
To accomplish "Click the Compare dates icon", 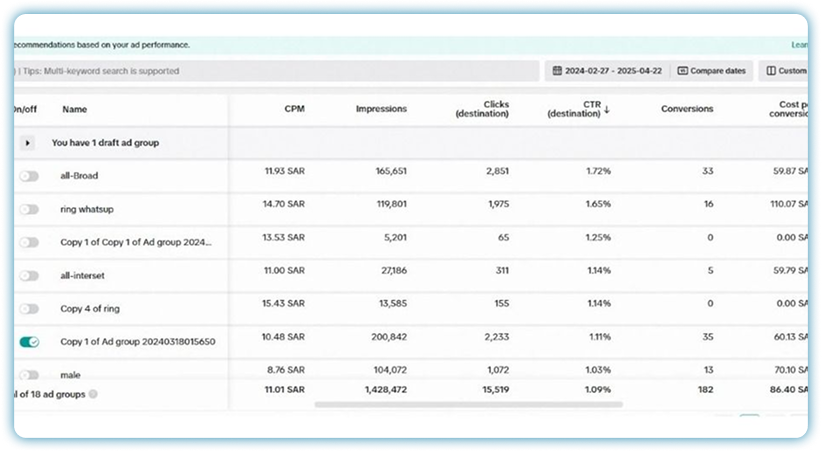I will coord(683,71).
